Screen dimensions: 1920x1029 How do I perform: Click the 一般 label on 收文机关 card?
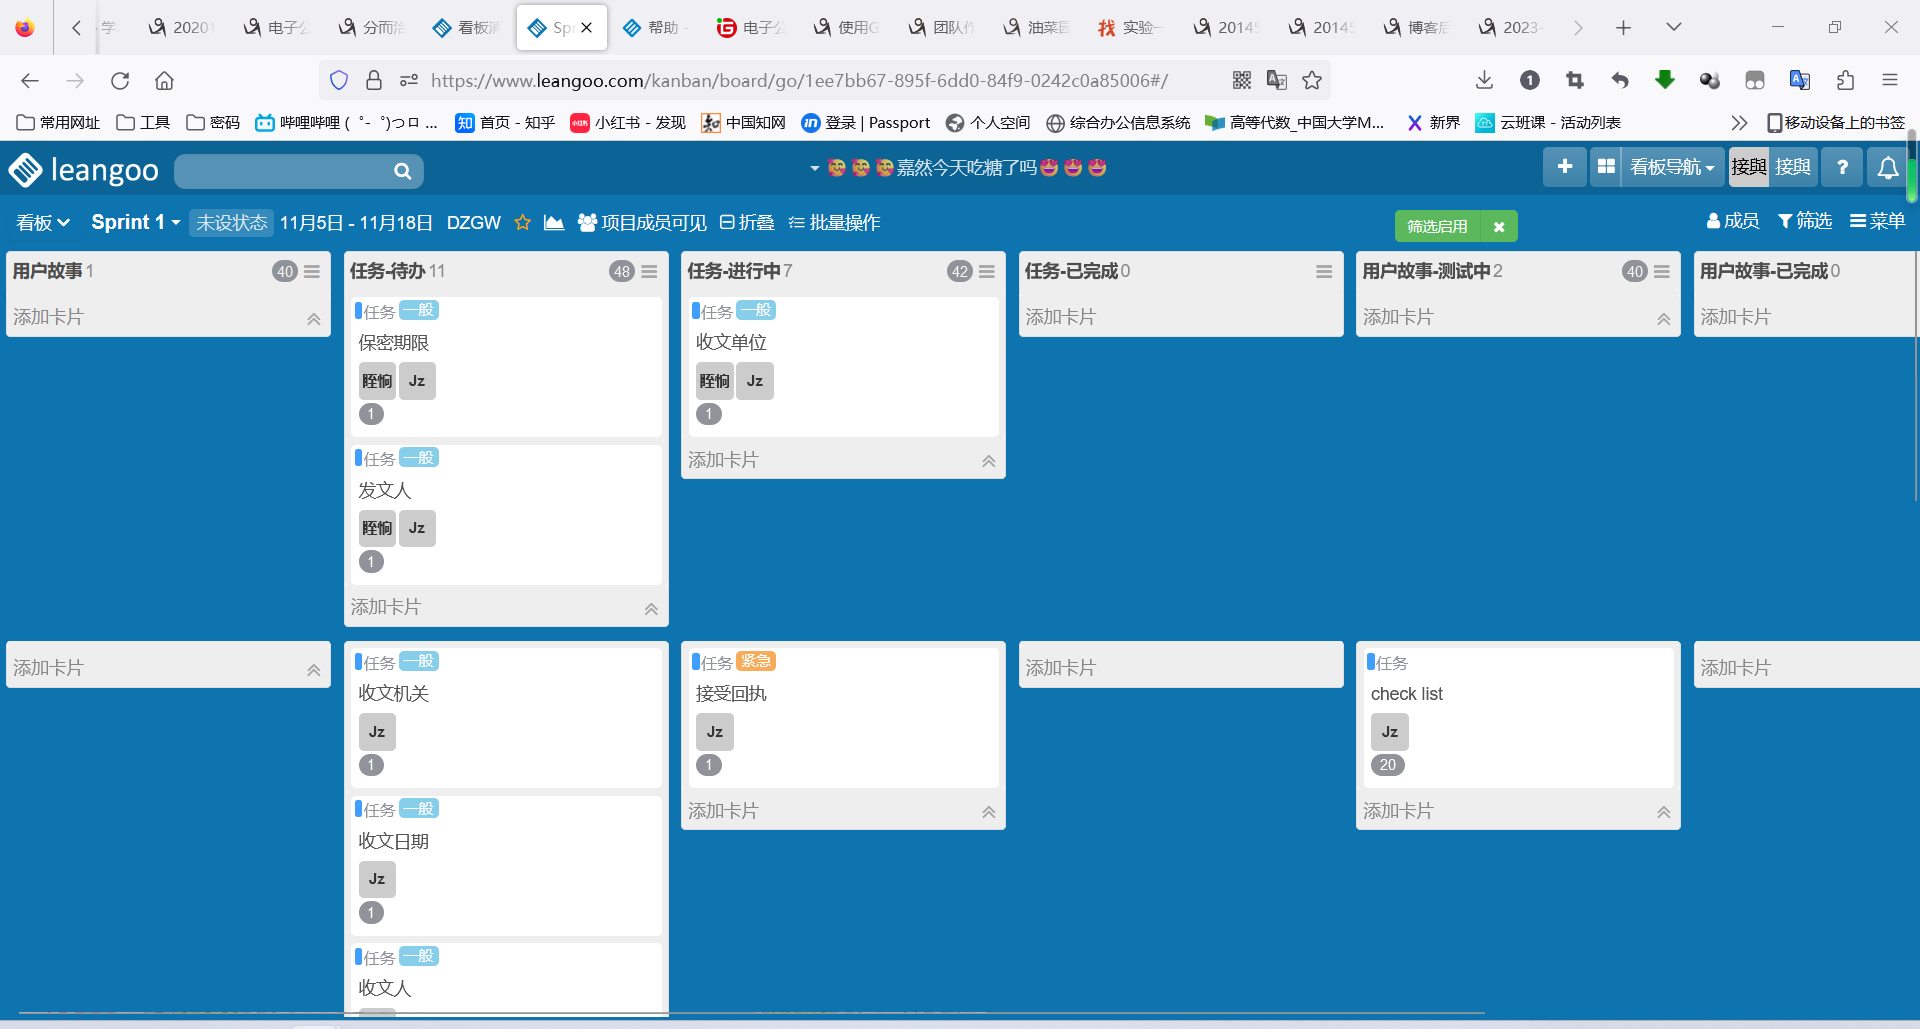pyautogui.click(x=419, y=662)
